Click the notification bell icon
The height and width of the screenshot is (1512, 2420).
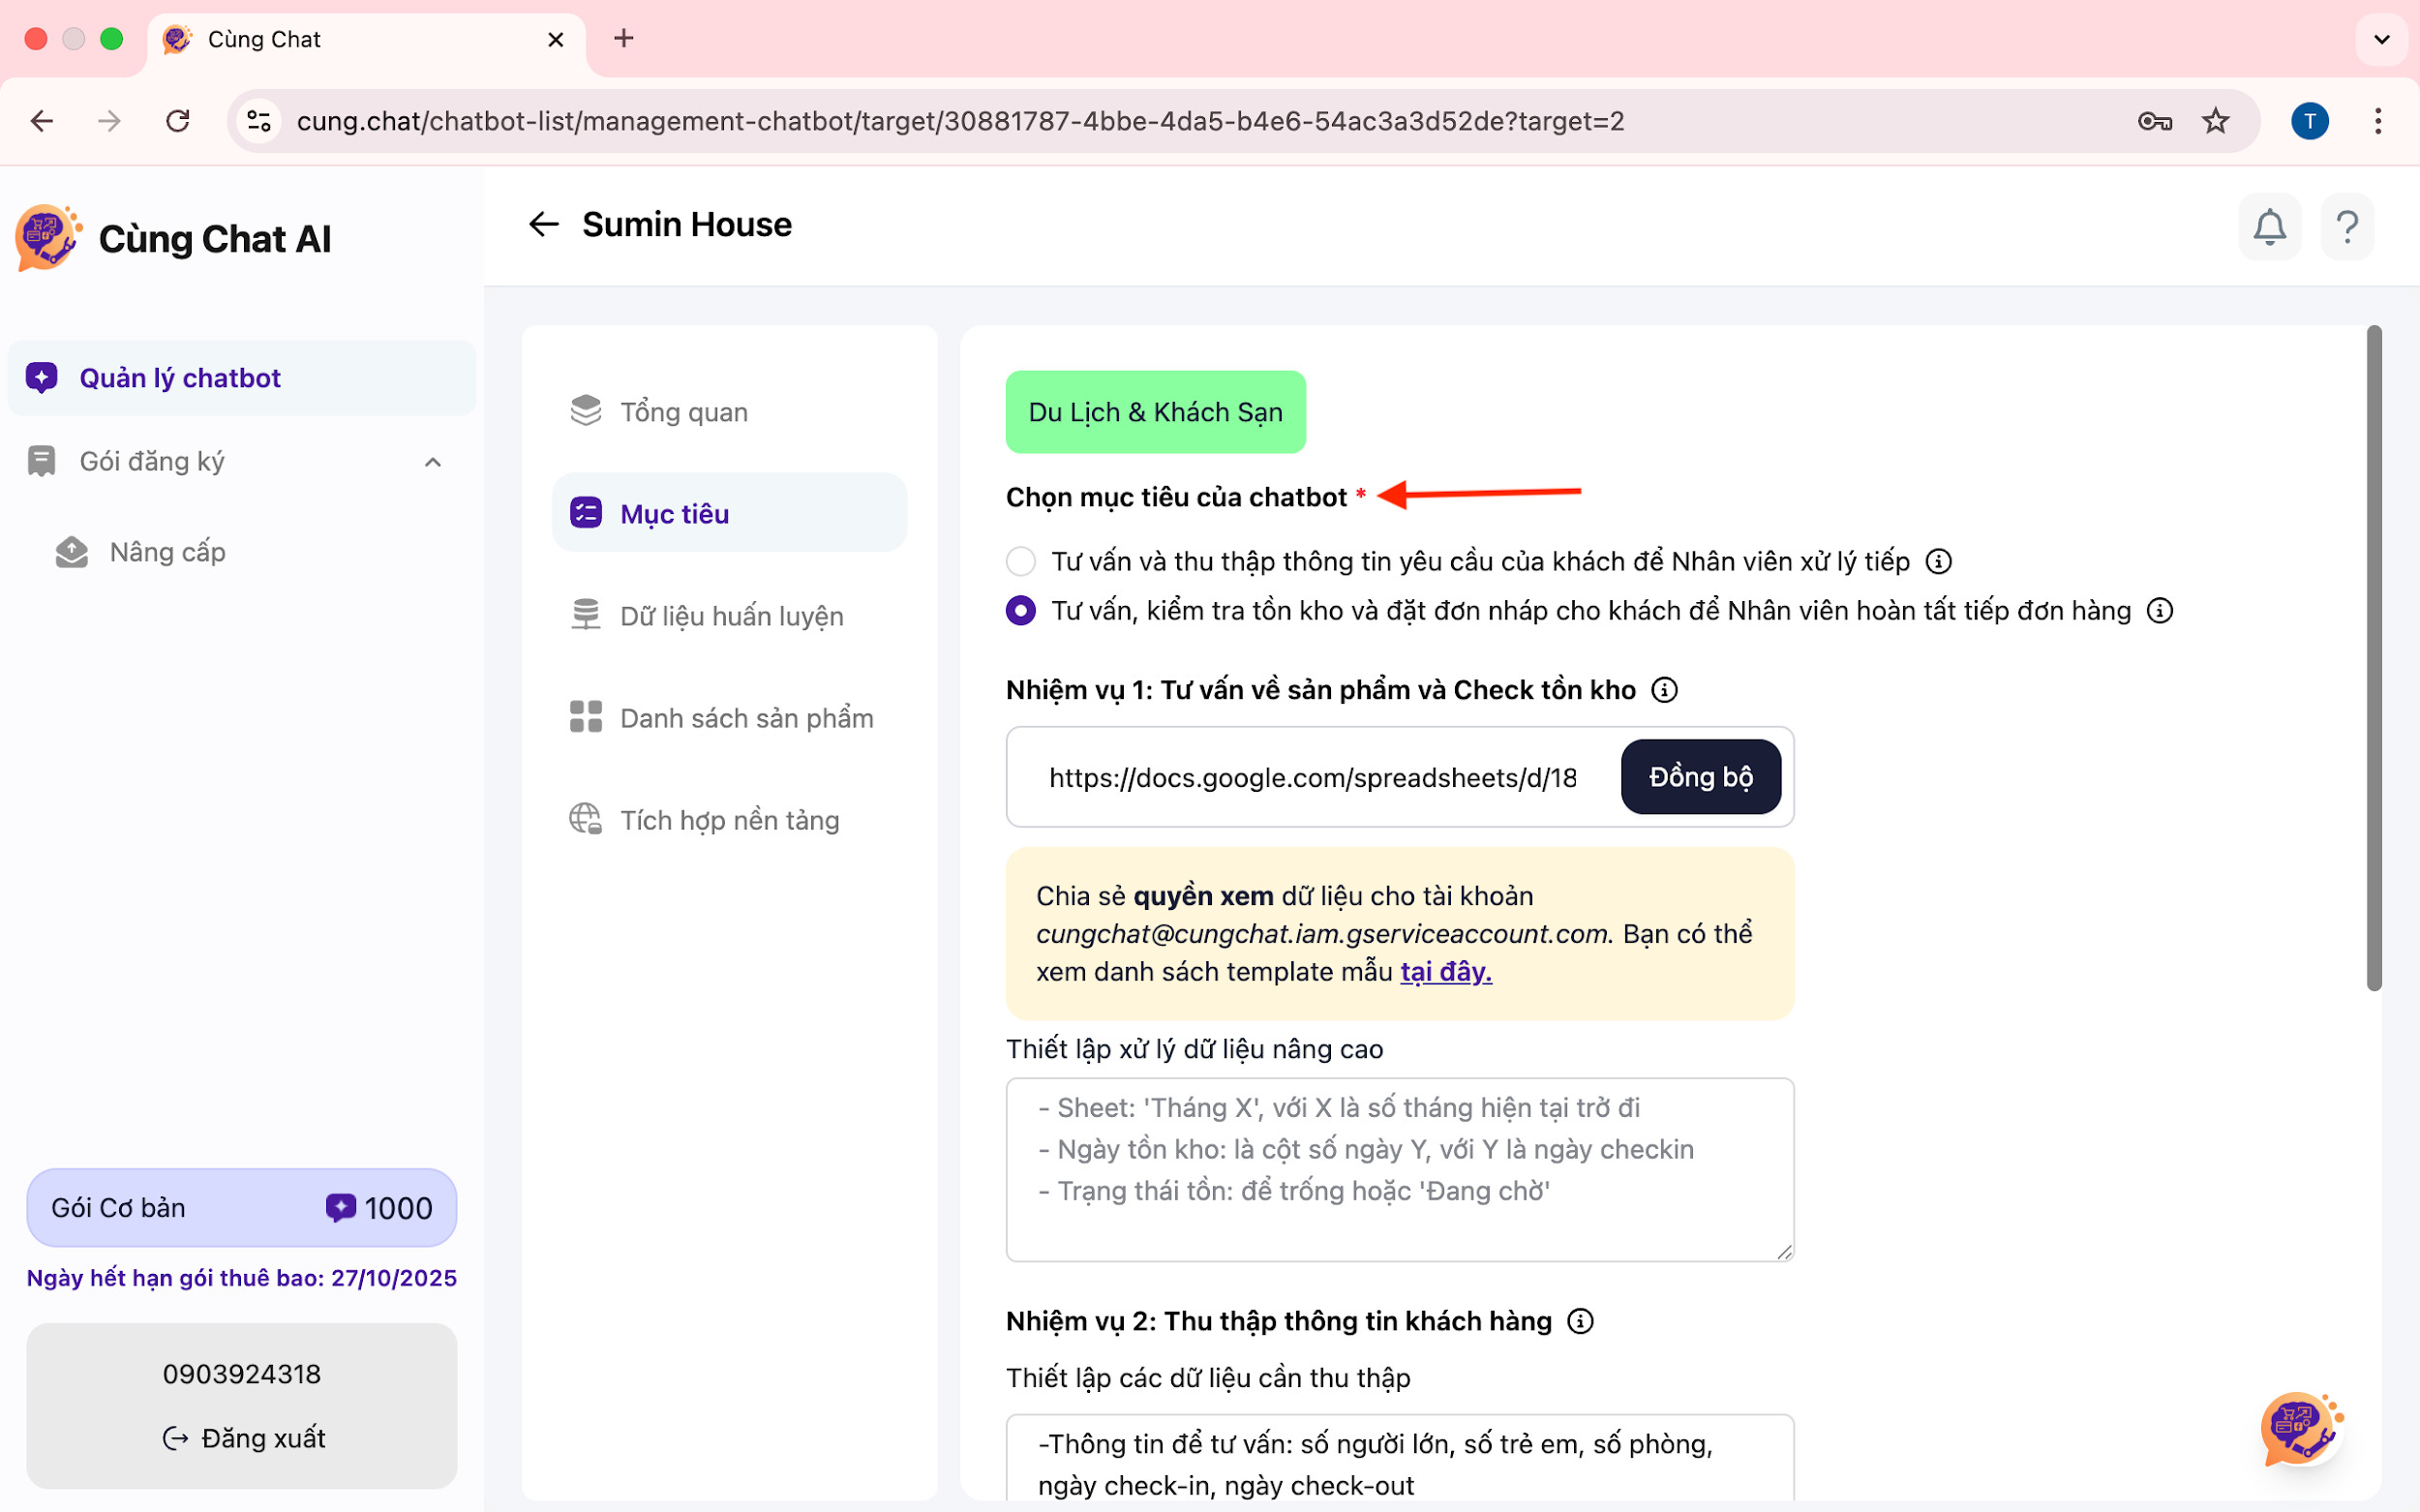click(x=2269, y=227)
